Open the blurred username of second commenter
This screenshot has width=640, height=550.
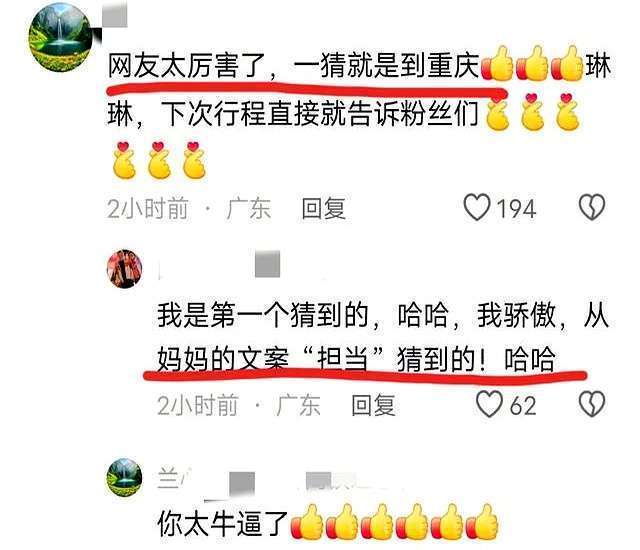220,265
